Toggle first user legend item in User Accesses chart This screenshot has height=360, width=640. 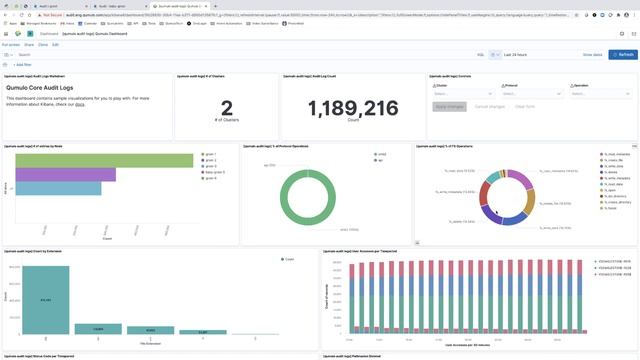(x=612, y=261)
